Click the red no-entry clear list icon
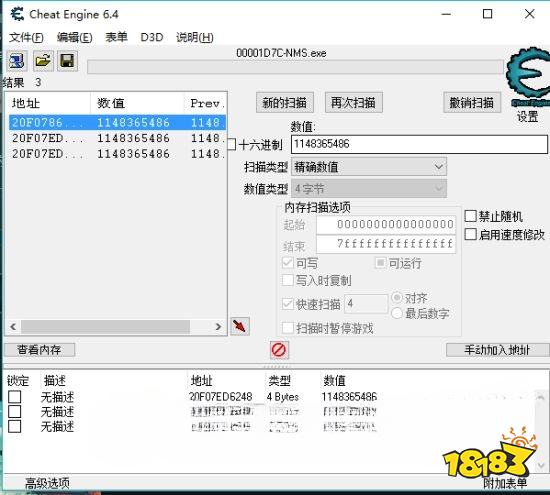Screen dimensions: 550x495 [x=279, y=350]
